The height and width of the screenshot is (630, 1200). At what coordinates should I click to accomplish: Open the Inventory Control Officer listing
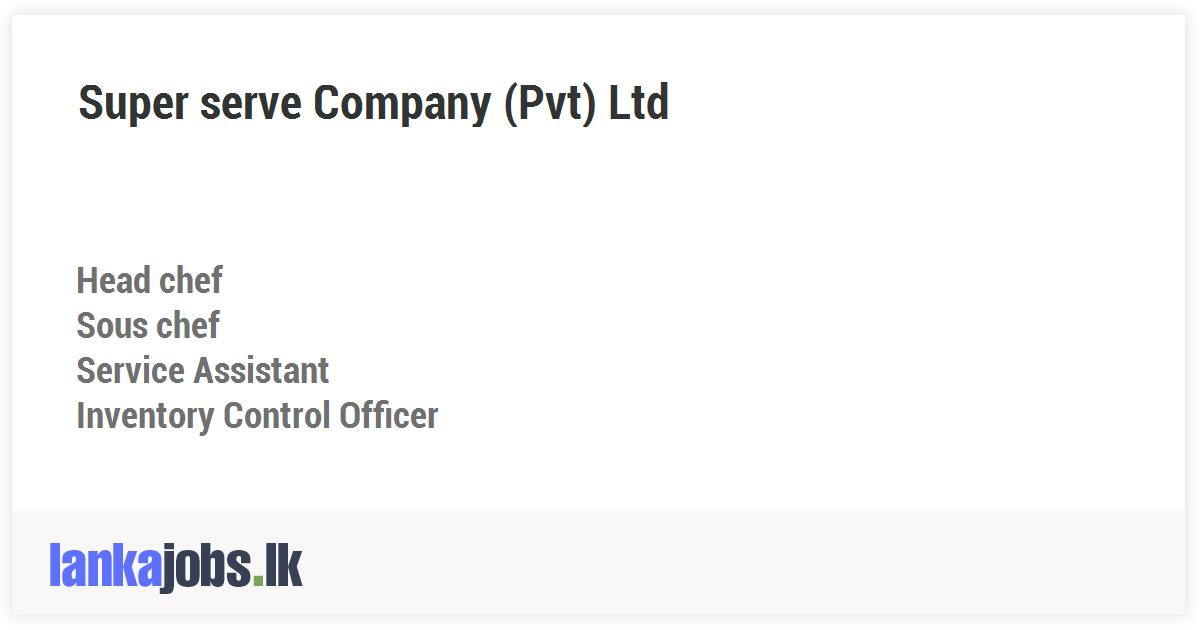[257, 416]
